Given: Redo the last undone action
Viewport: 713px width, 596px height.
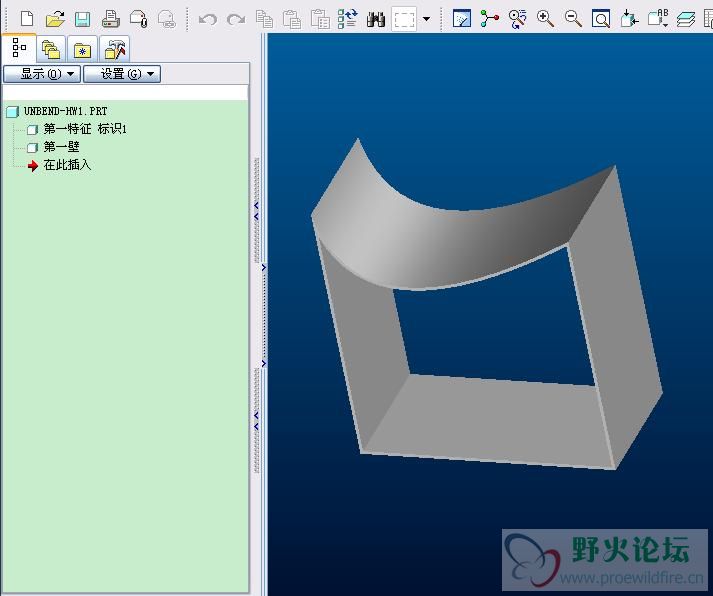Looking at the screenshot, I should tap(236, 20).
